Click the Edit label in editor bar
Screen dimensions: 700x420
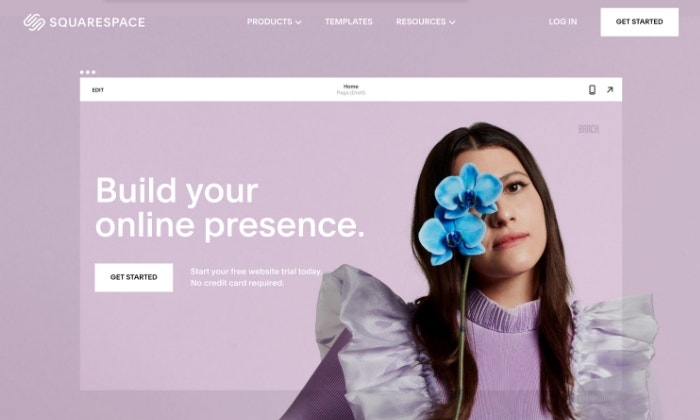(98, 90)
